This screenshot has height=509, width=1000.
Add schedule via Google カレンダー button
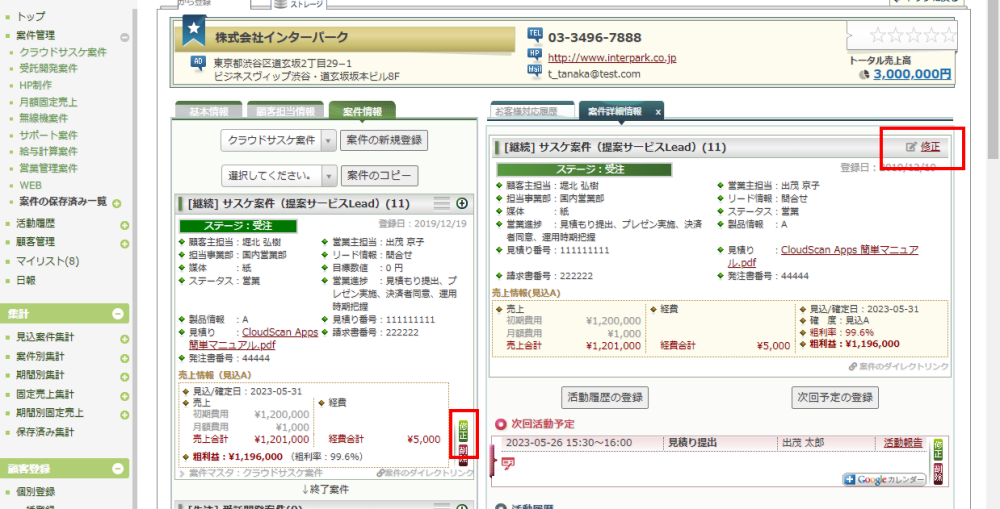point(884,479)
